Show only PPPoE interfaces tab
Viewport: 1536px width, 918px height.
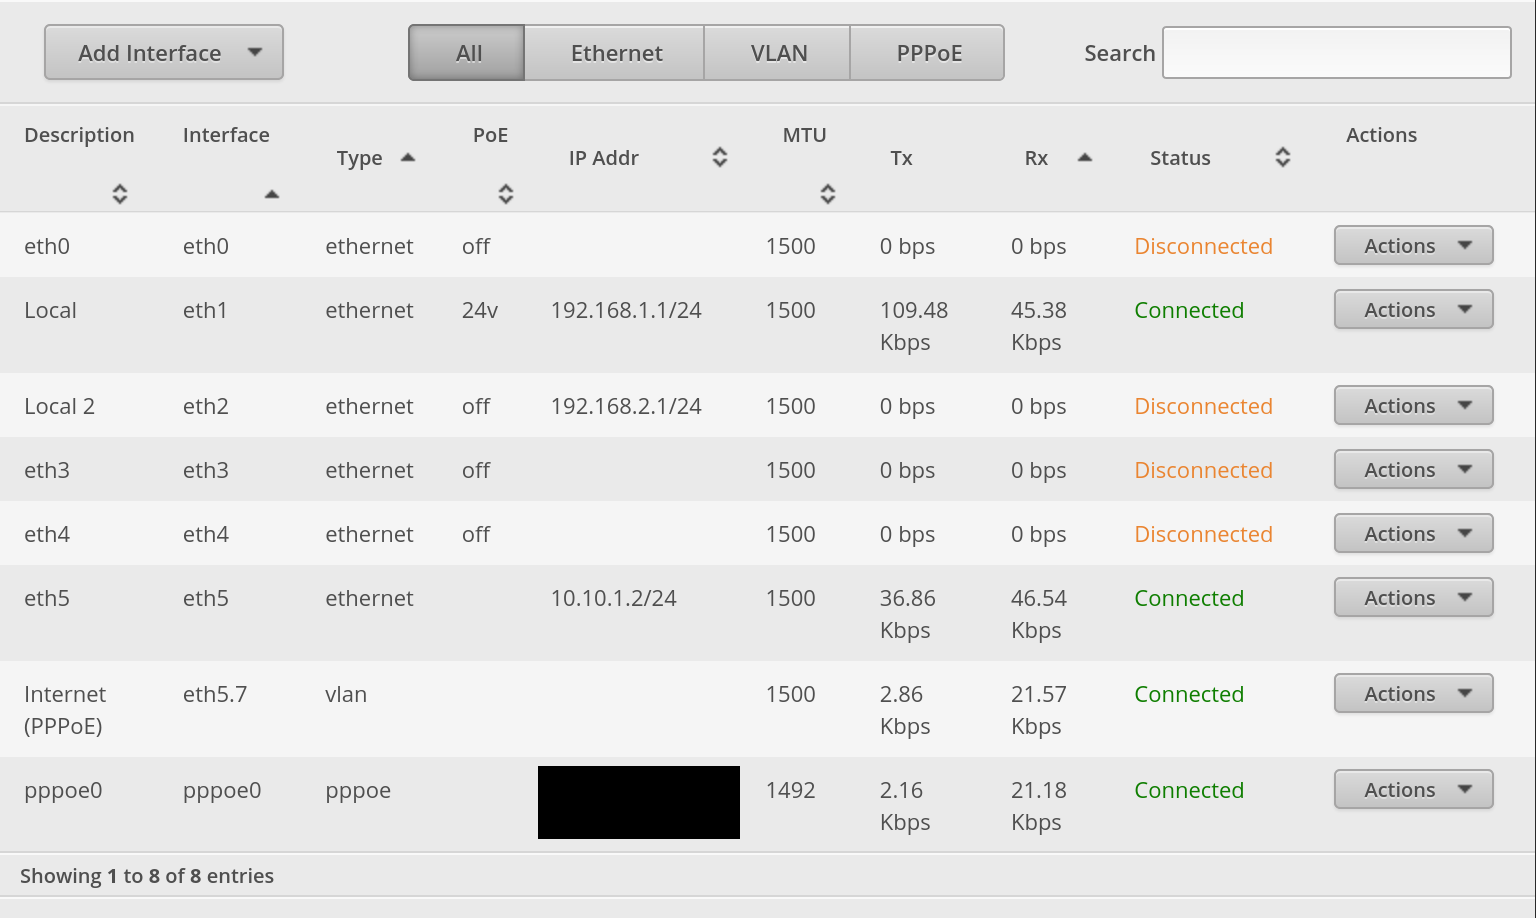pos(928,53)
